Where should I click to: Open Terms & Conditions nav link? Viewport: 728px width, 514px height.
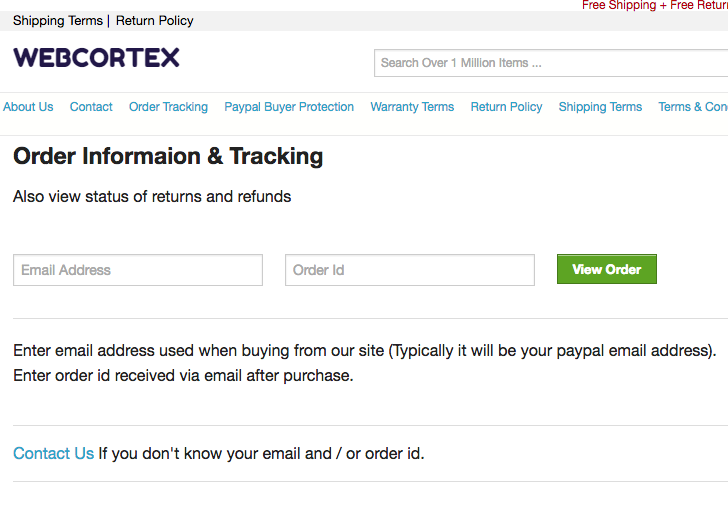pos(693,107)
